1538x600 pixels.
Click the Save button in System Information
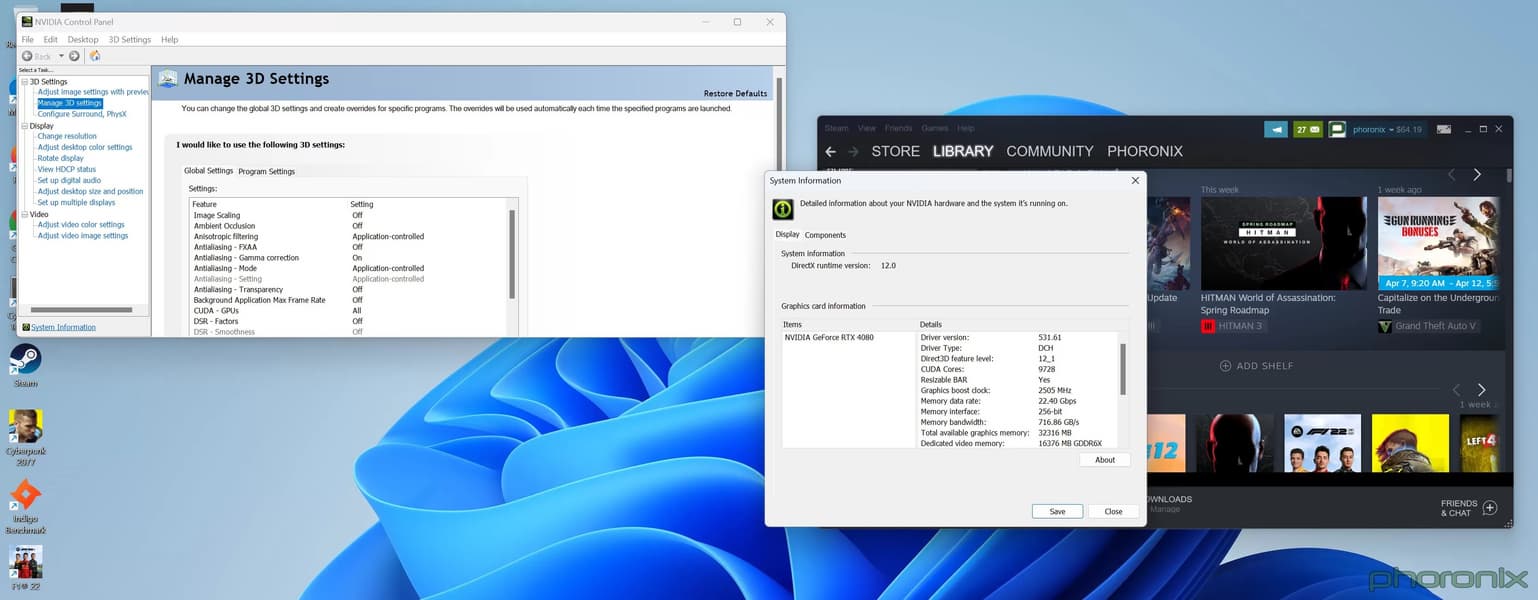(x=1057, y=511)
